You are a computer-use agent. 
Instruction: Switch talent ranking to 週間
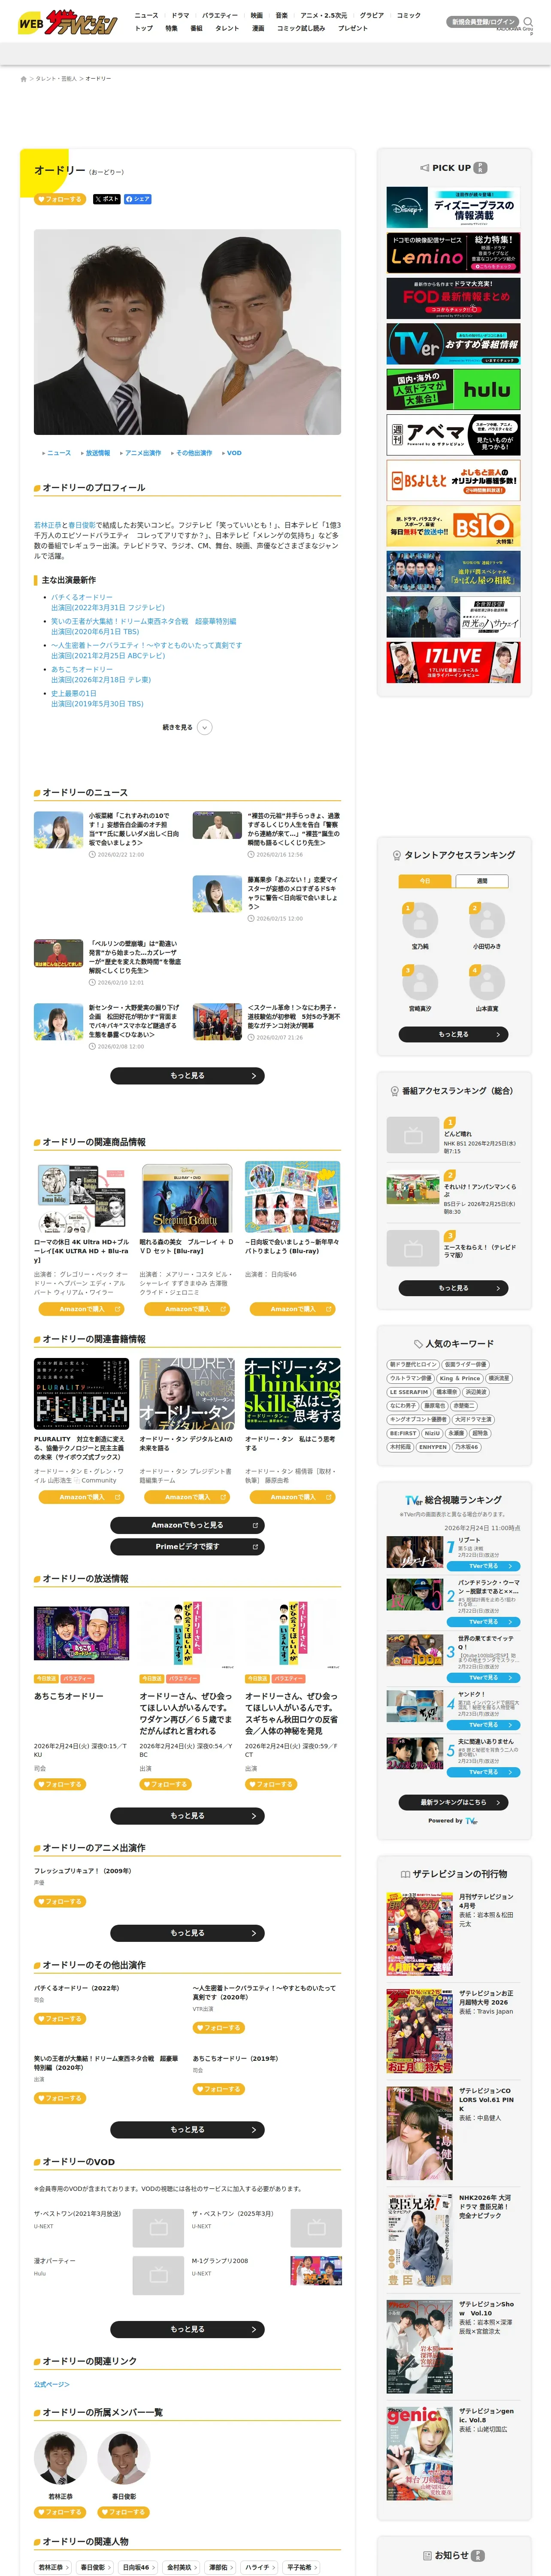(x=482, y=881)
